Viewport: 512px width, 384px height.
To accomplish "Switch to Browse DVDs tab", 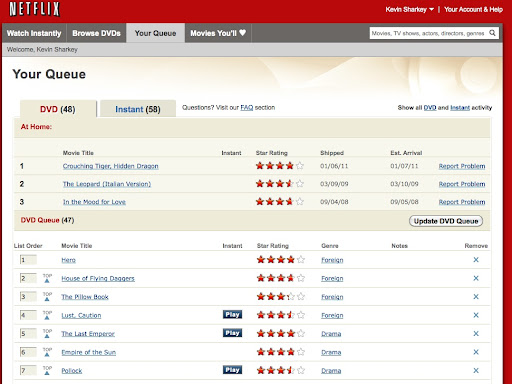I will tap(96, 33).
